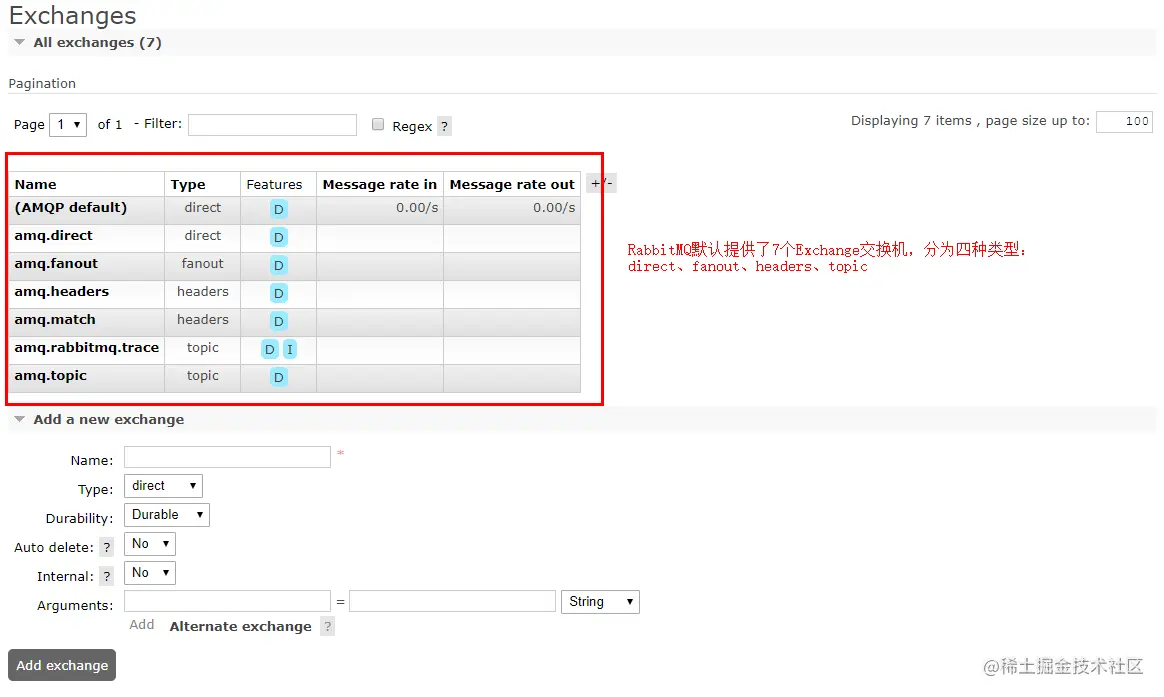Click the I badge in amq.rabbitmq.trace row
Screen dimensions: 1164x697
(290, 350)
